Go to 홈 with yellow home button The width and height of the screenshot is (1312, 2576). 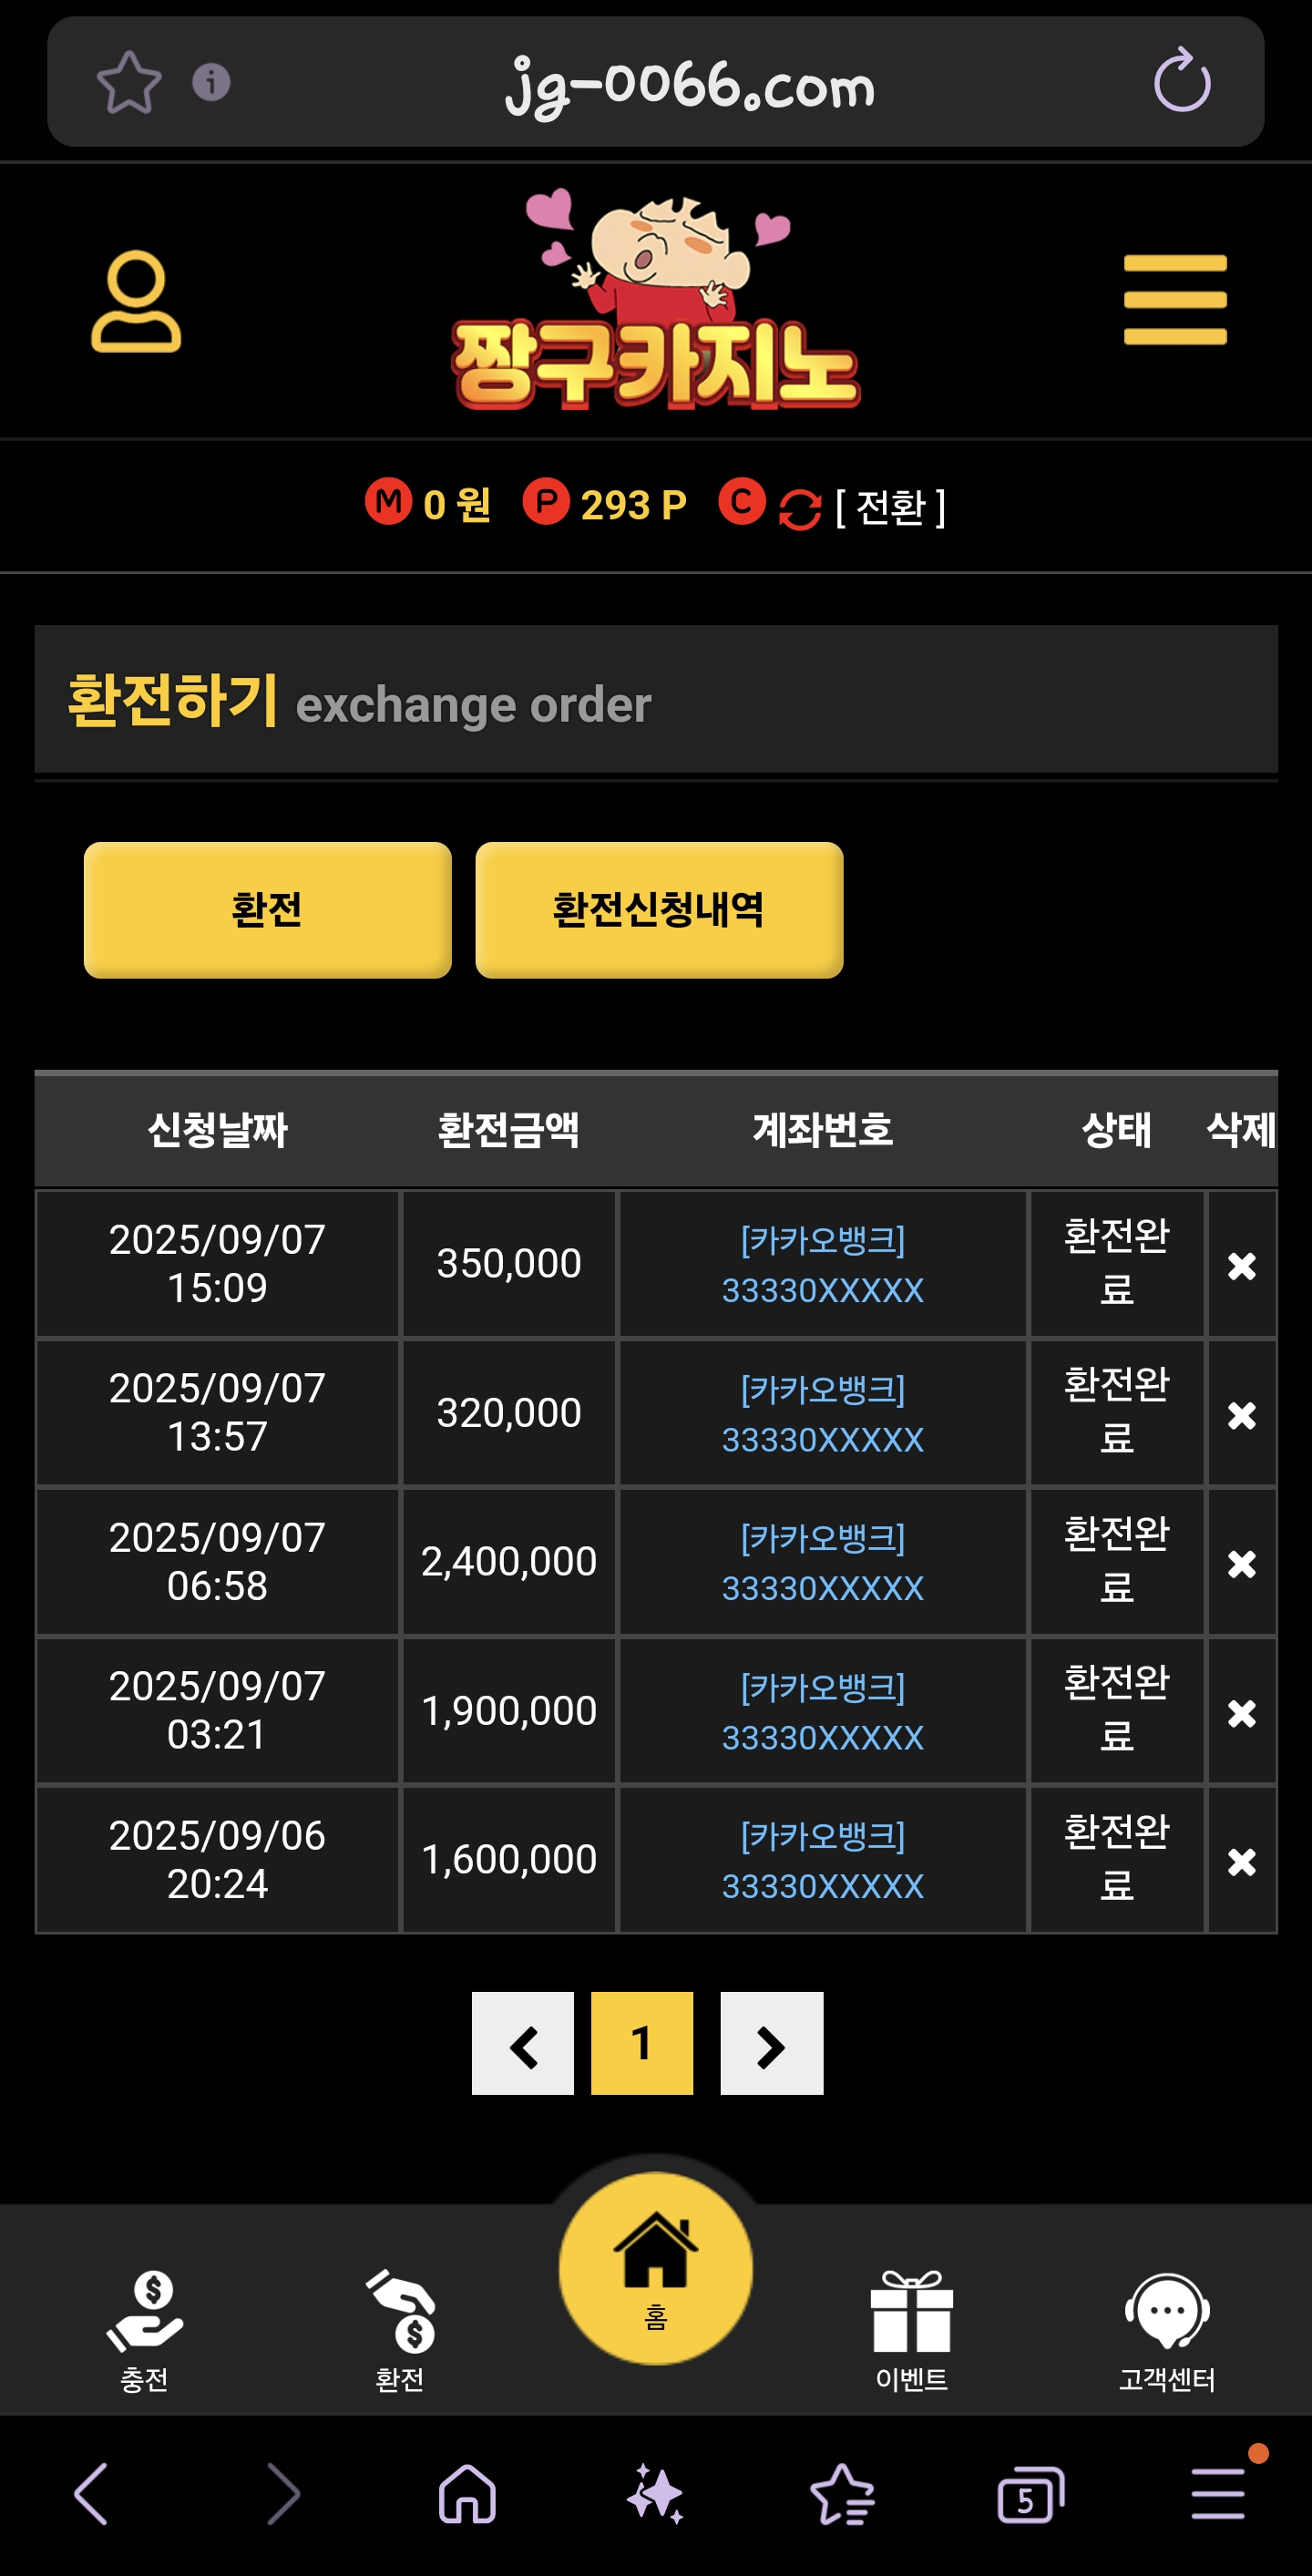(x=655, y=2268)
